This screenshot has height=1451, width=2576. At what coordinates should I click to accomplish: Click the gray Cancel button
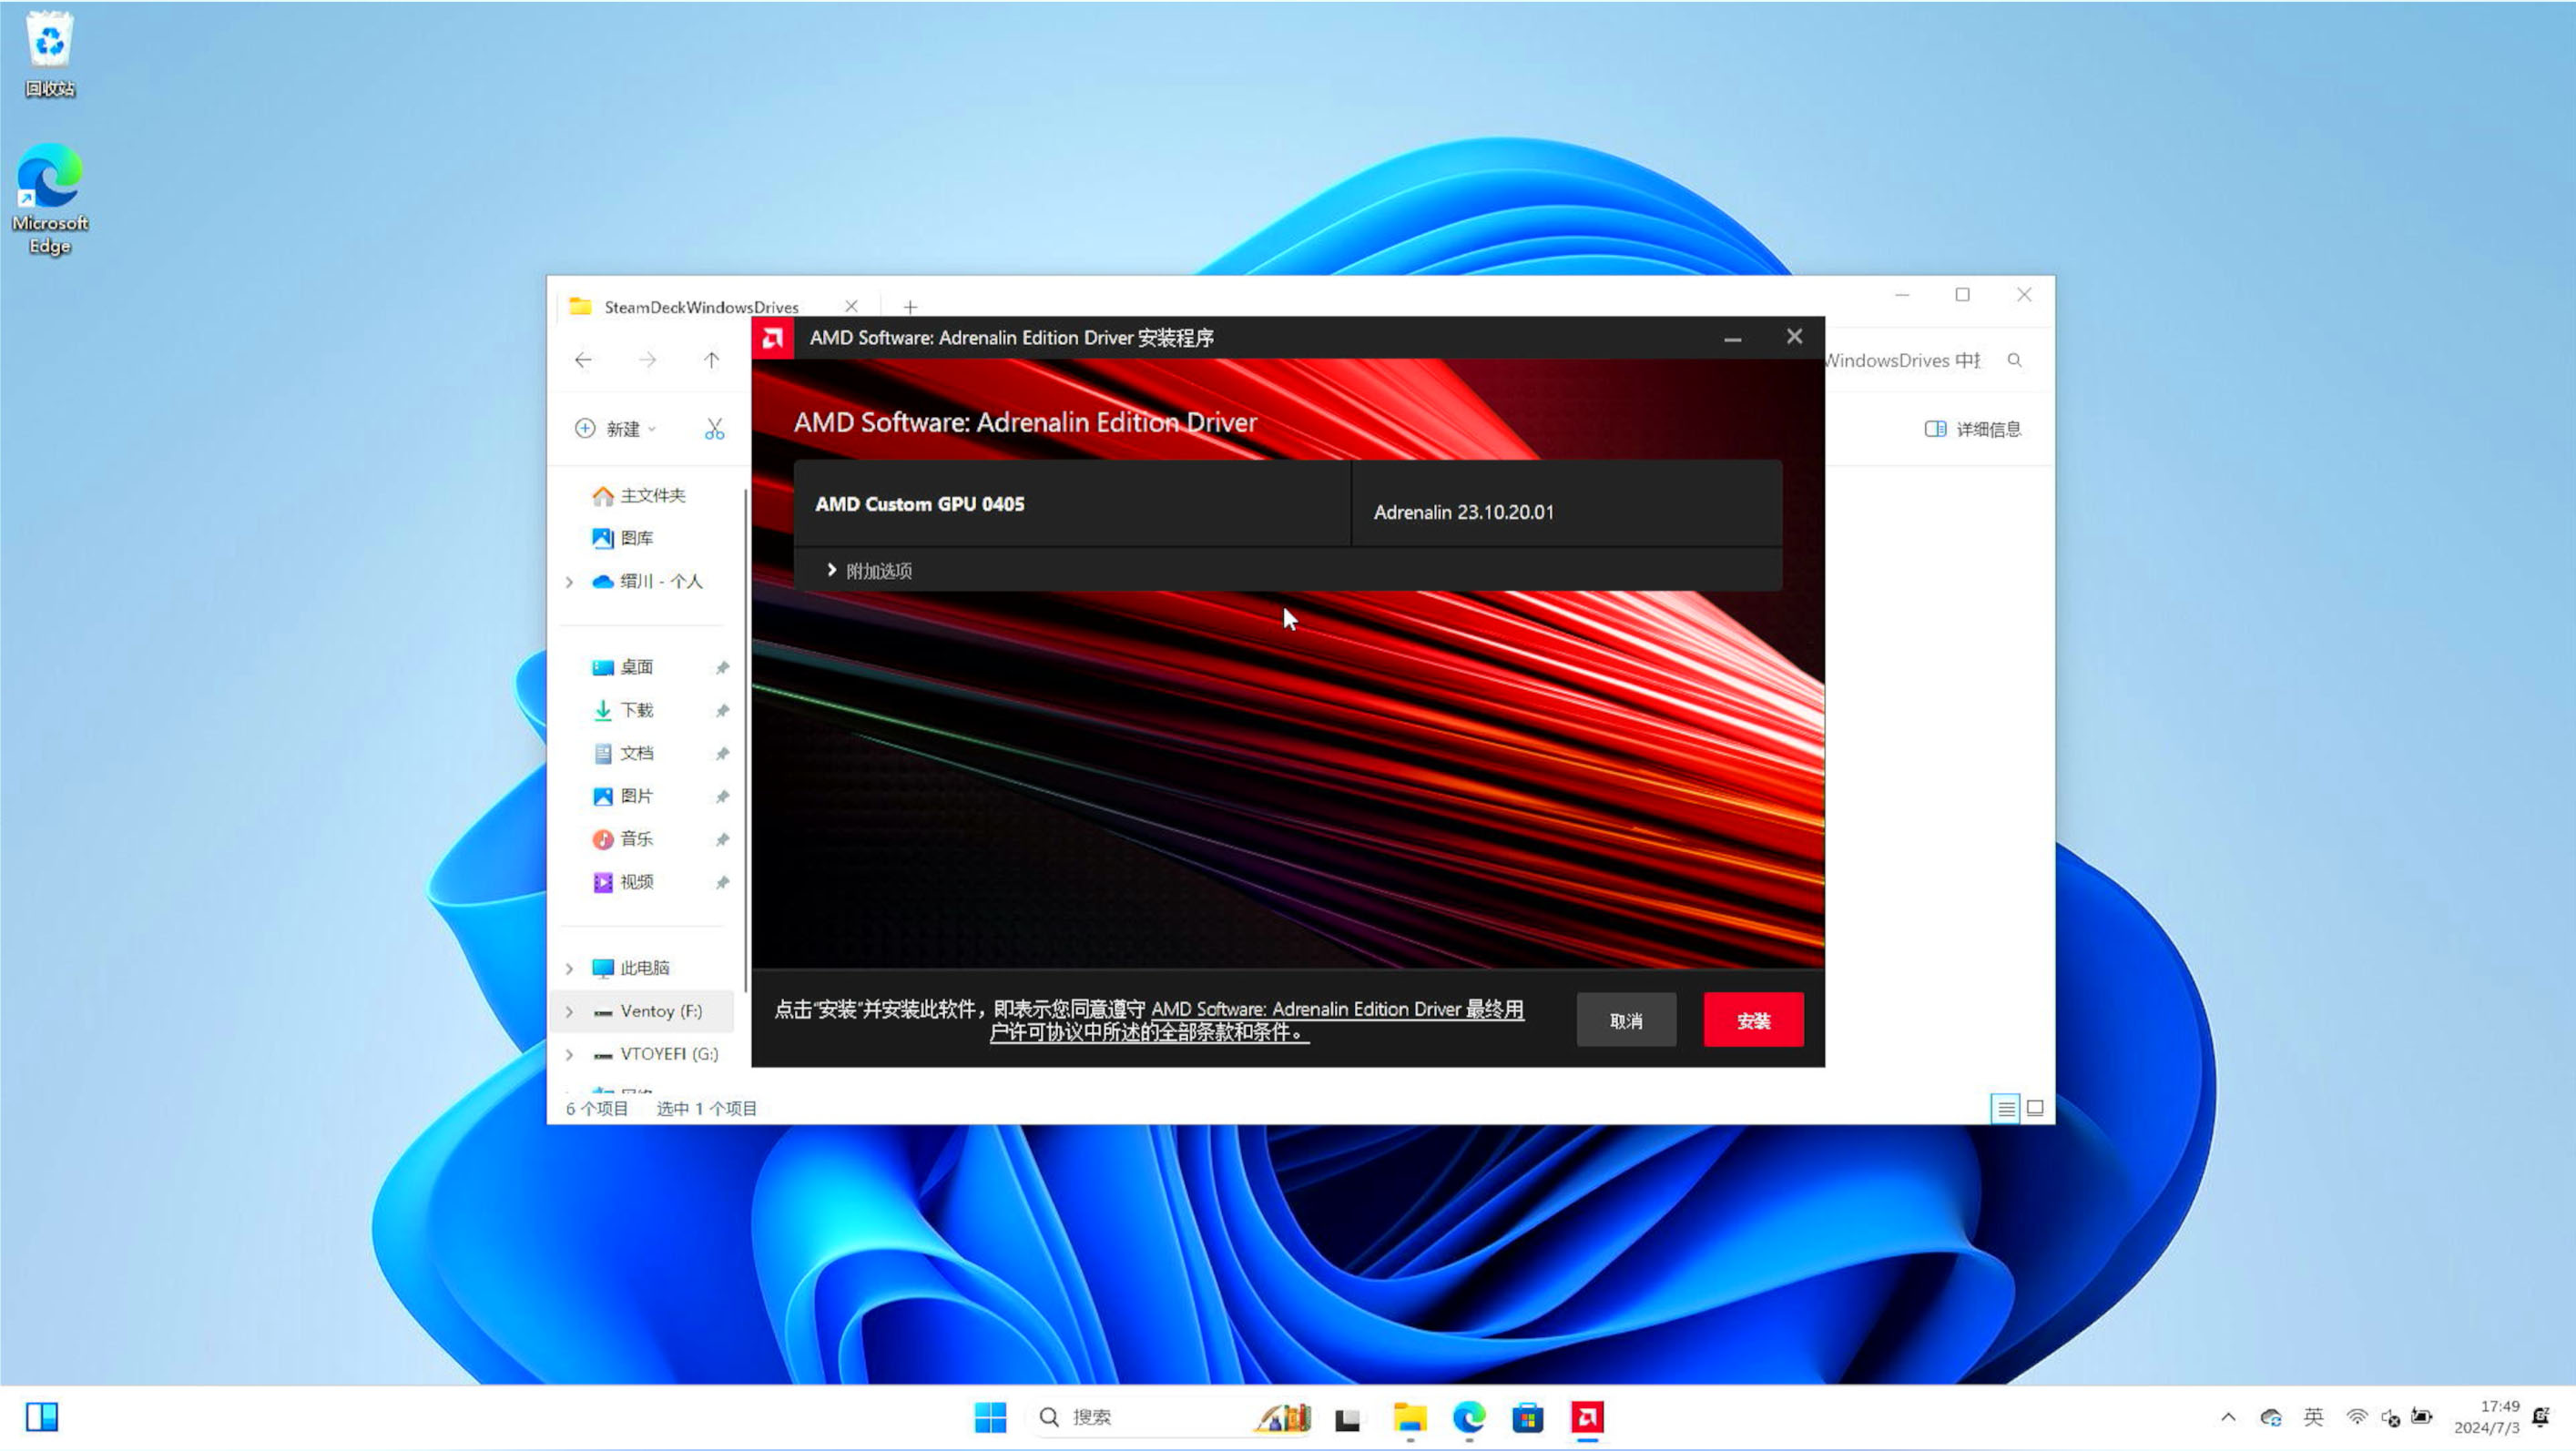pyautogui.click(x=1625, y=1020)
